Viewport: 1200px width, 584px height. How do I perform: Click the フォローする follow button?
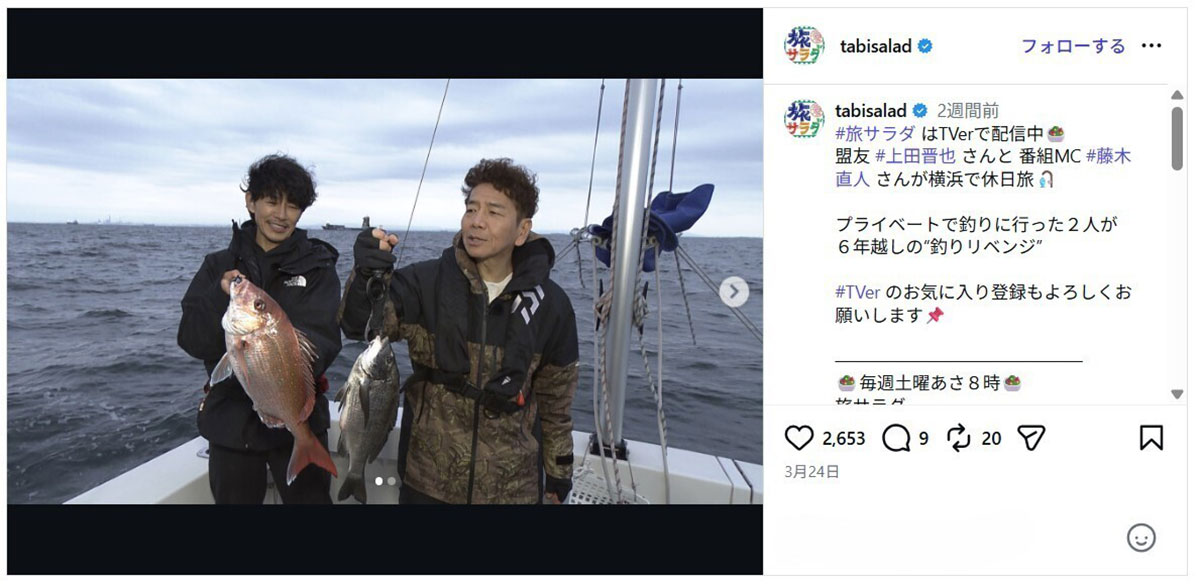click(1073, 46)
